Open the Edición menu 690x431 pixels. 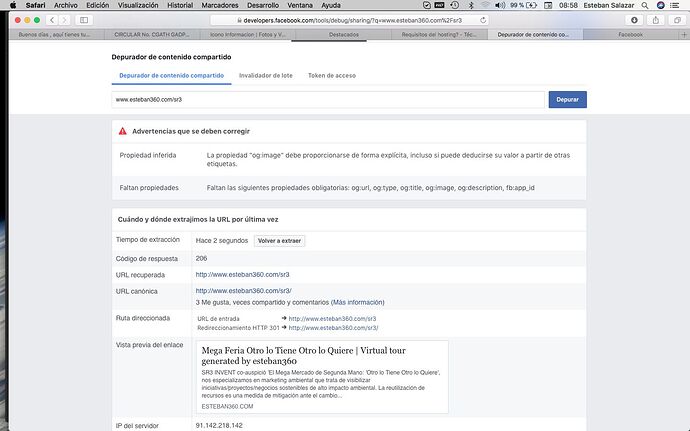click(x=98, y=5)
